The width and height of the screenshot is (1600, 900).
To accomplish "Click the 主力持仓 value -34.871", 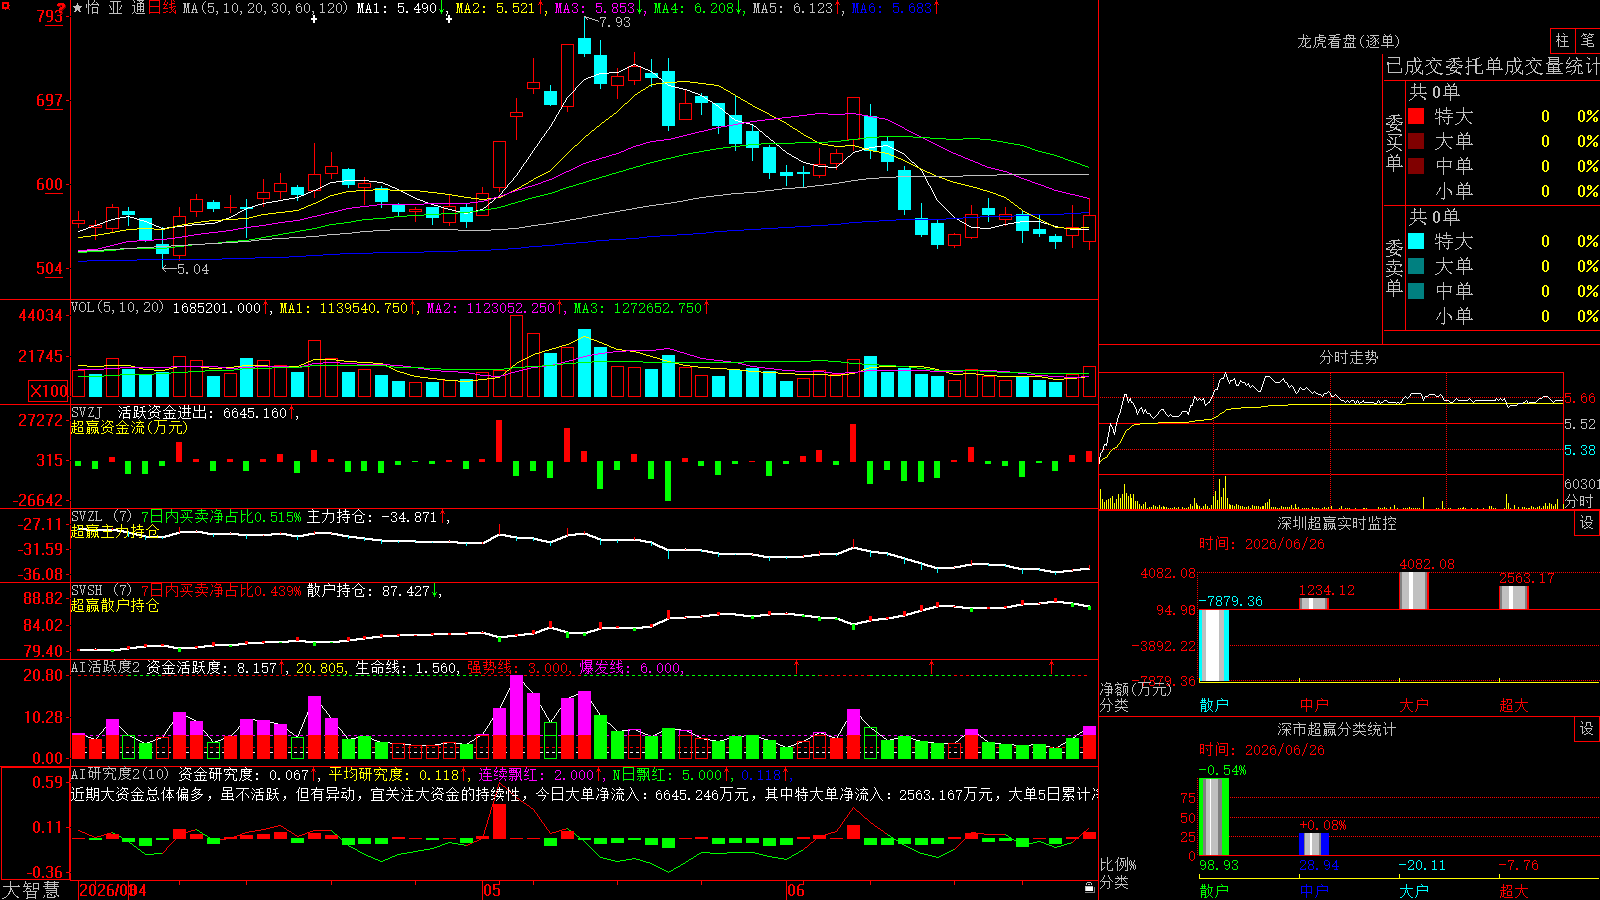I will (x=410, y=517).
